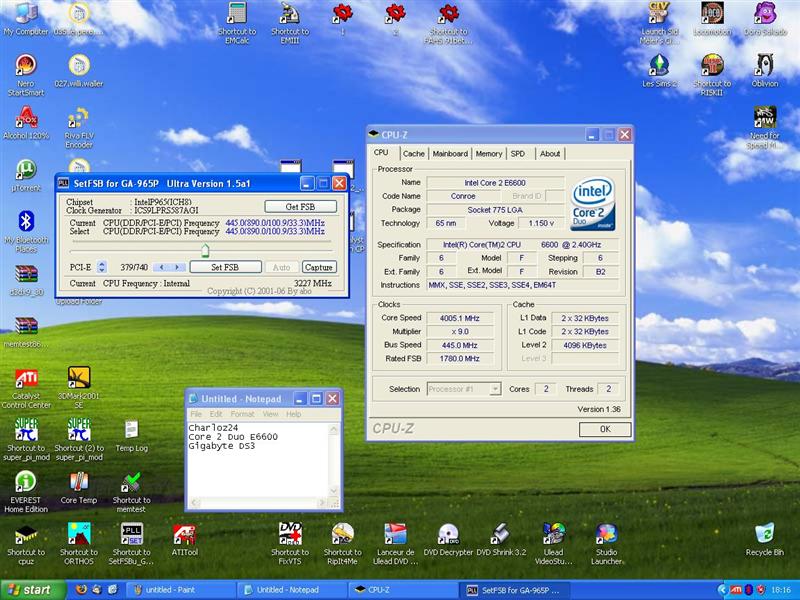This screenshot has width=800, height=600.
Task: Open Firefox from quick launch
Action: tap(81, 590)
